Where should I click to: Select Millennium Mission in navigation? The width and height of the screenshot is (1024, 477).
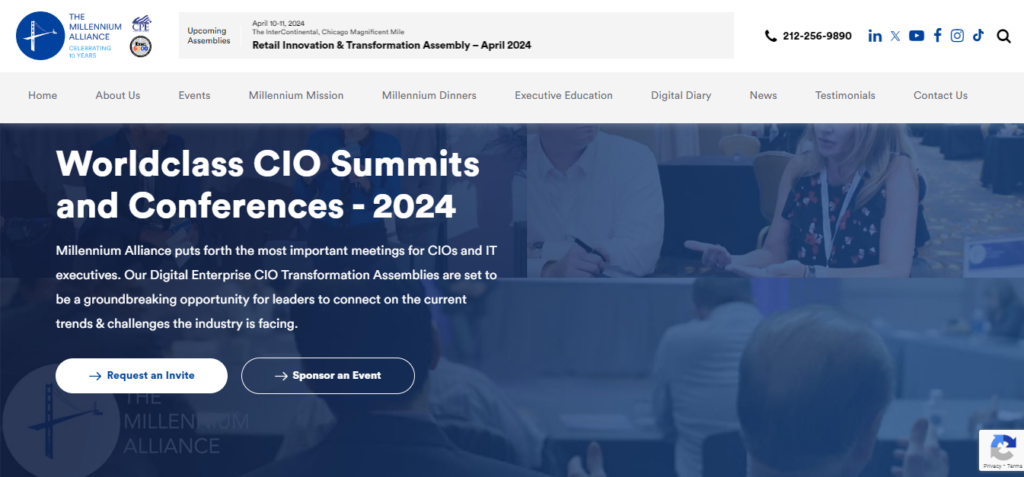pos(296,95)
